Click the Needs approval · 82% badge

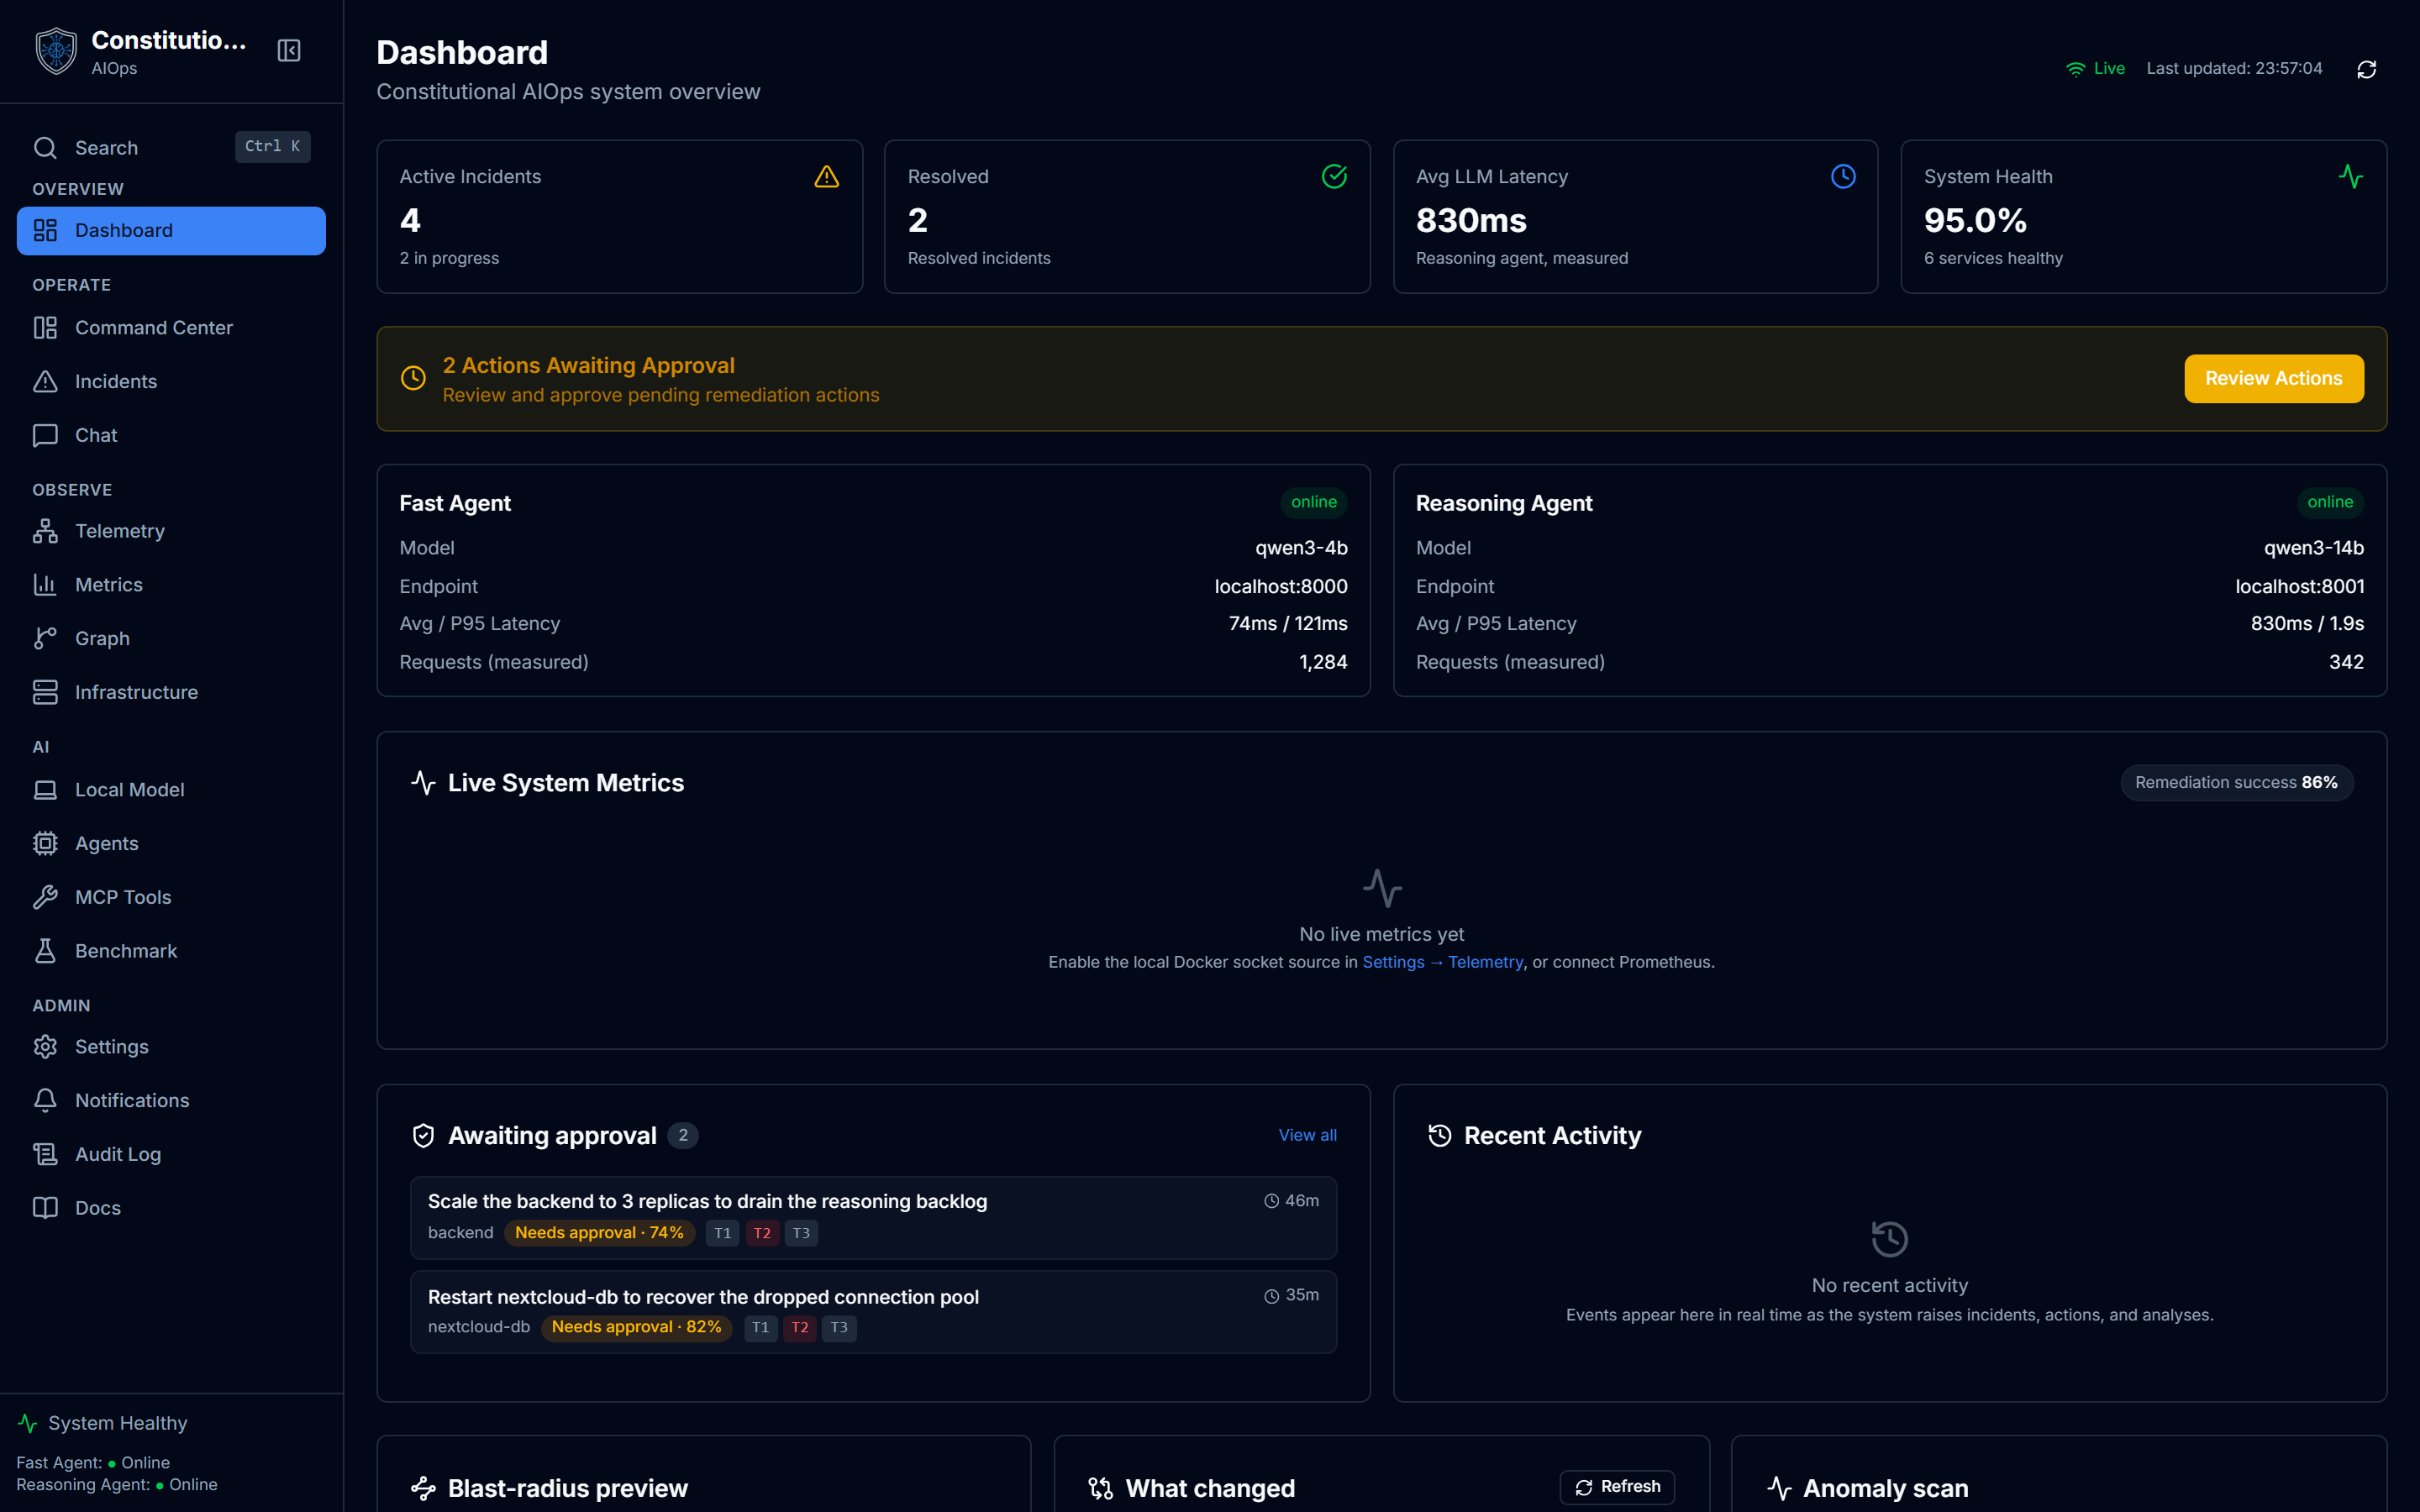(x=637, y=1327)
